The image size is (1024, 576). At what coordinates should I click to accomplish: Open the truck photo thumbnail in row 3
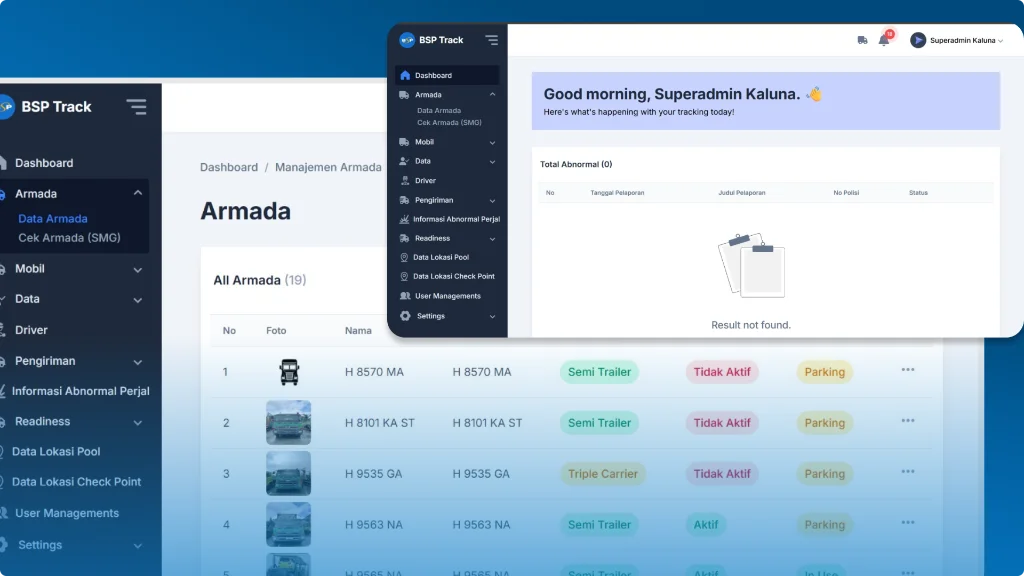click(289, 473)
